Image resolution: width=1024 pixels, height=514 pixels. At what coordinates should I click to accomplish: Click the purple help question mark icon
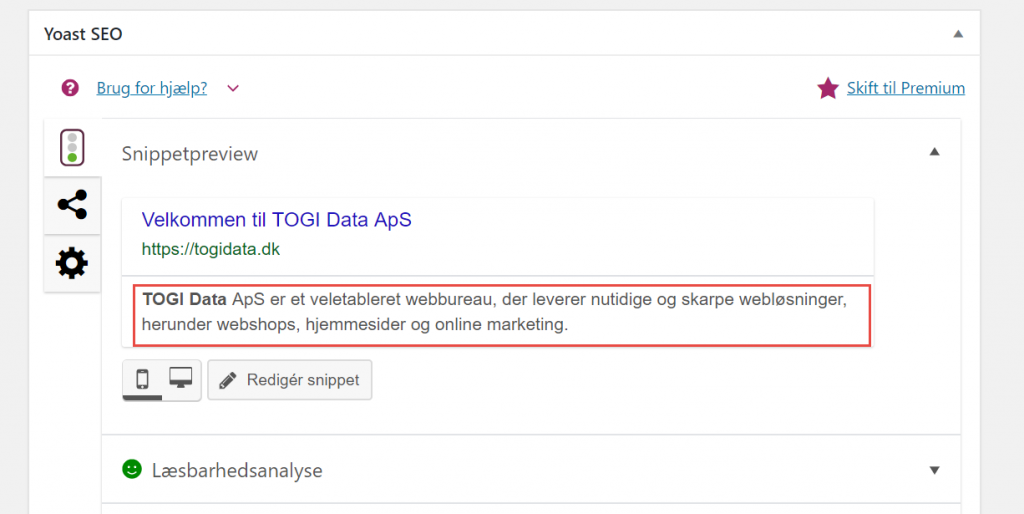(70, 88)
